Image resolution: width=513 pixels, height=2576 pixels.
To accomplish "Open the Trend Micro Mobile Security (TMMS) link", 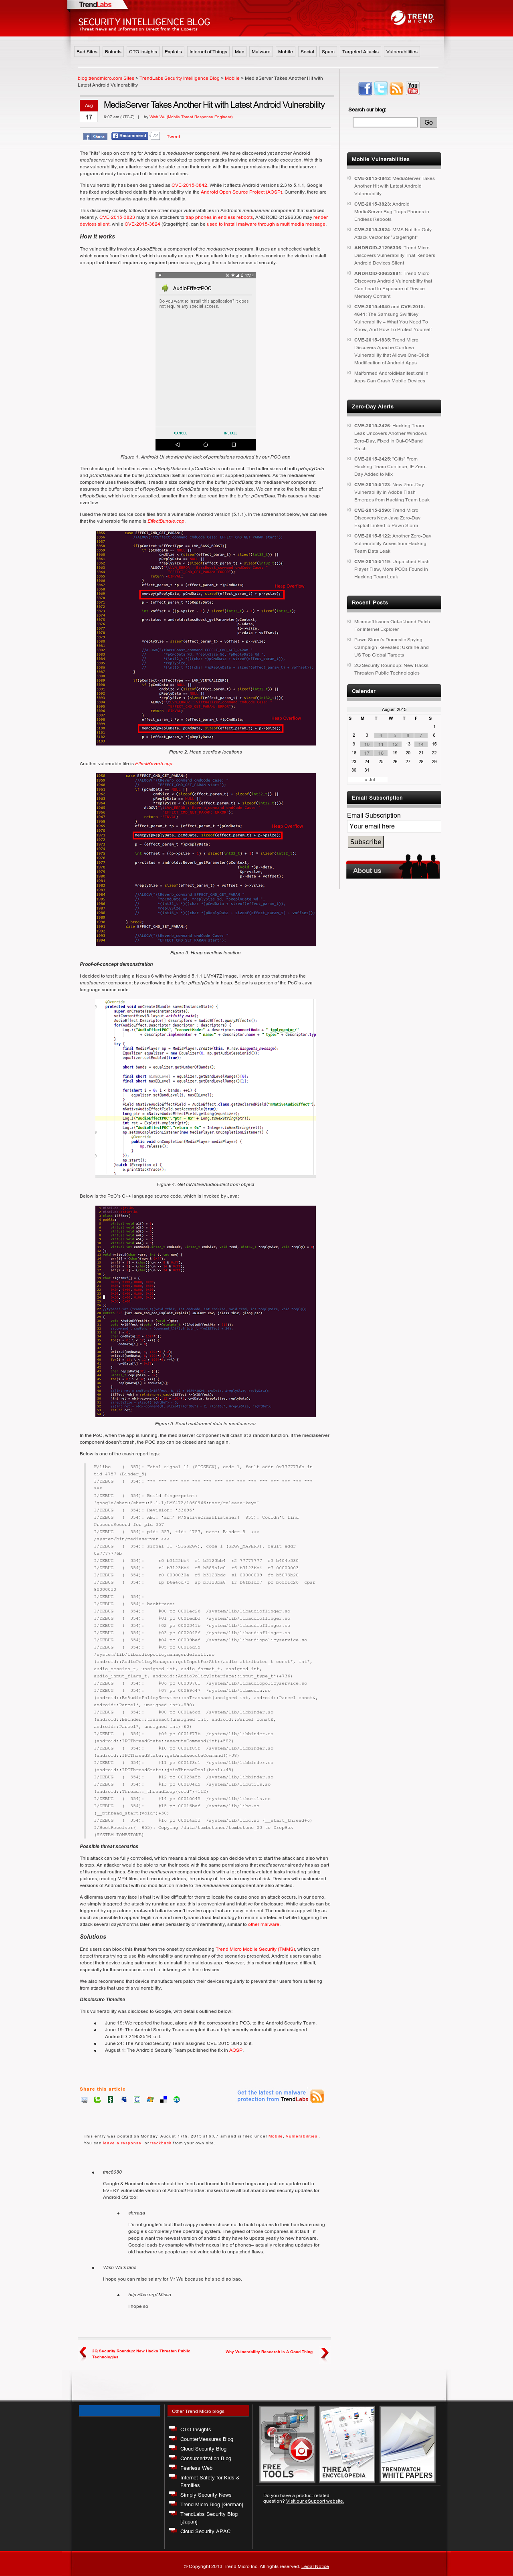I will click(x=255, y=1949).
